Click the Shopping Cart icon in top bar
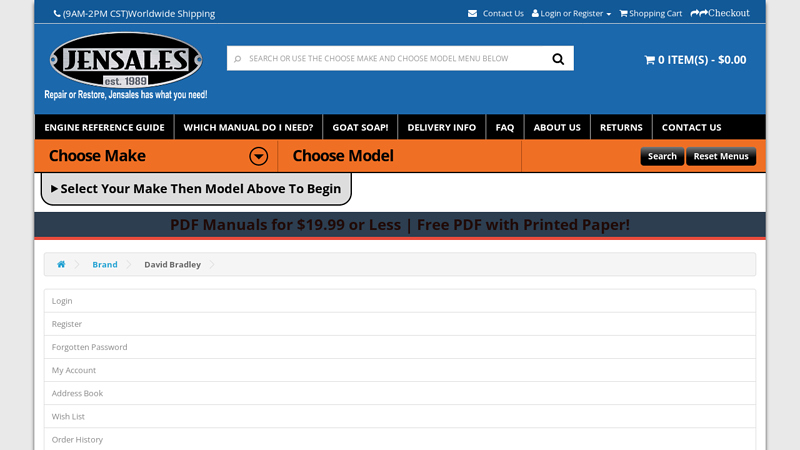800x450 pixels. click(623, 14)
